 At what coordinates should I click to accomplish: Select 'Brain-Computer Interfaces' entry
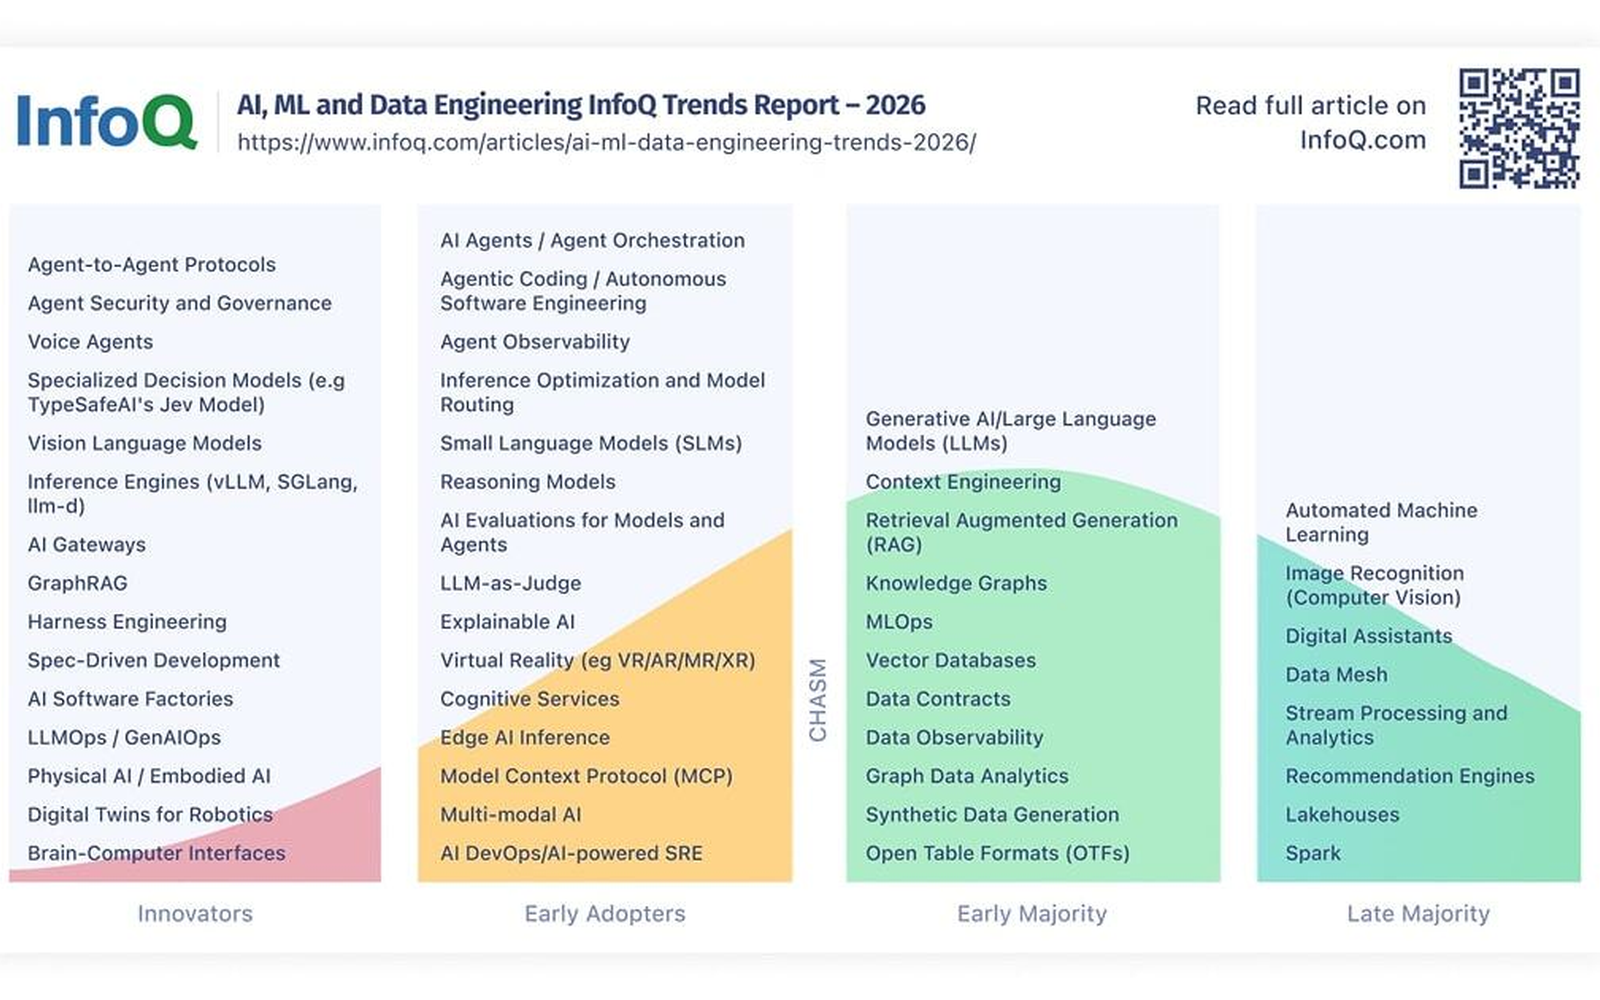(x=157, y=853)
